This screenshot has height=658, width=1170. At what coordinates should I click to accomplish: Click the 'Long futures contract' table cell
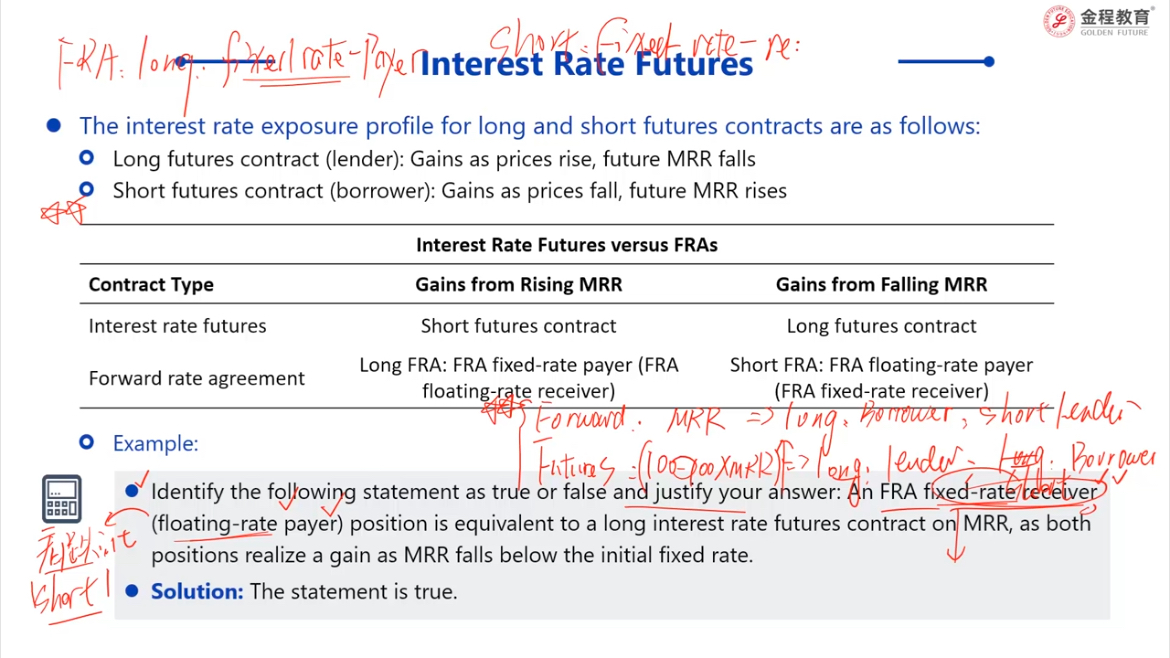point(881,326)
